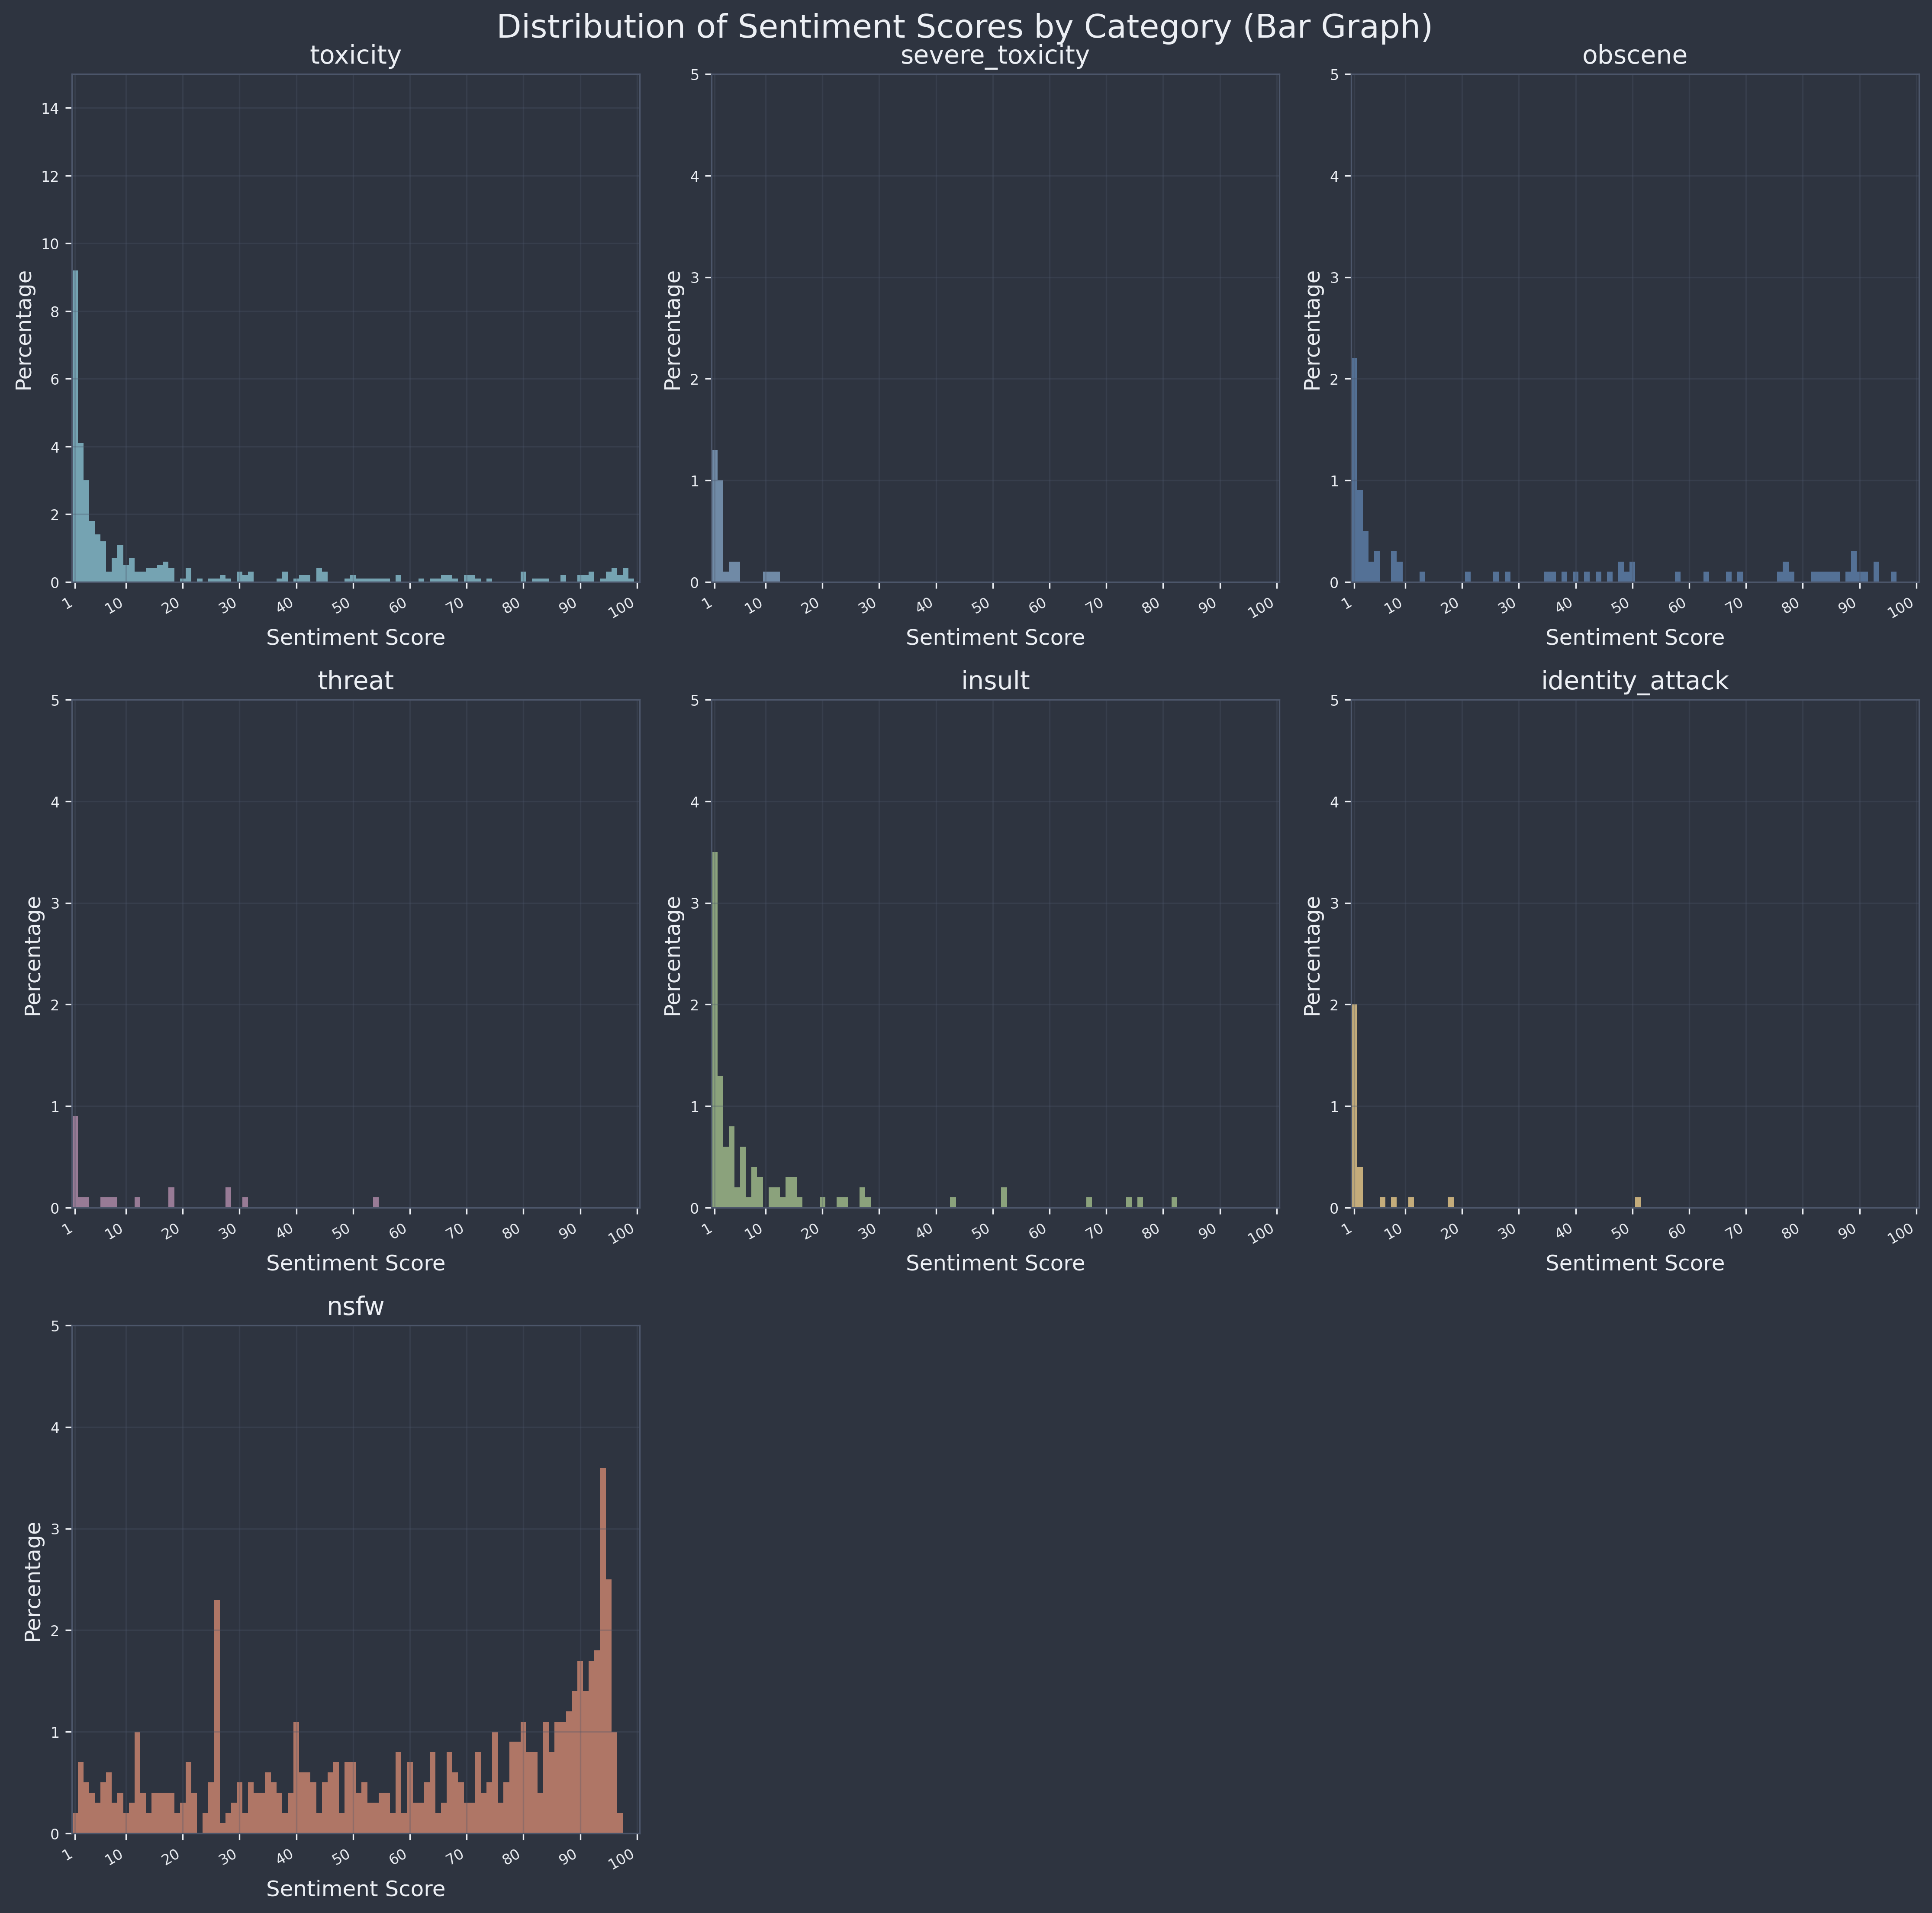Click the 'severe_toxicity' subplot title
Viewport: 1932px width, 1913px height.
tap(995, 56)
